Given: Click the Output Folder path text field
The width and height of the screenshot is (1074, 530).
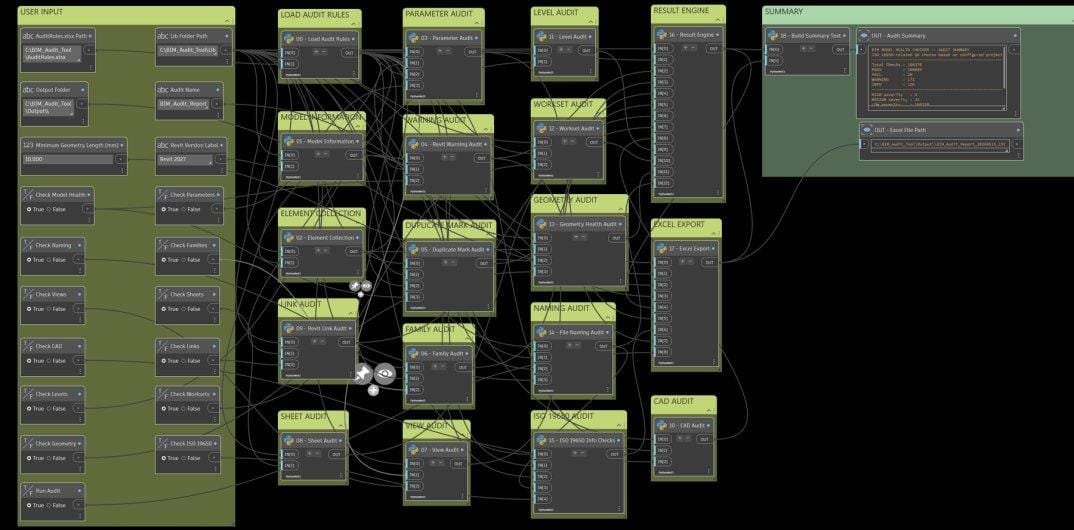Looking at the screenshot, I should pyautogui.click(x=48, y=107).
